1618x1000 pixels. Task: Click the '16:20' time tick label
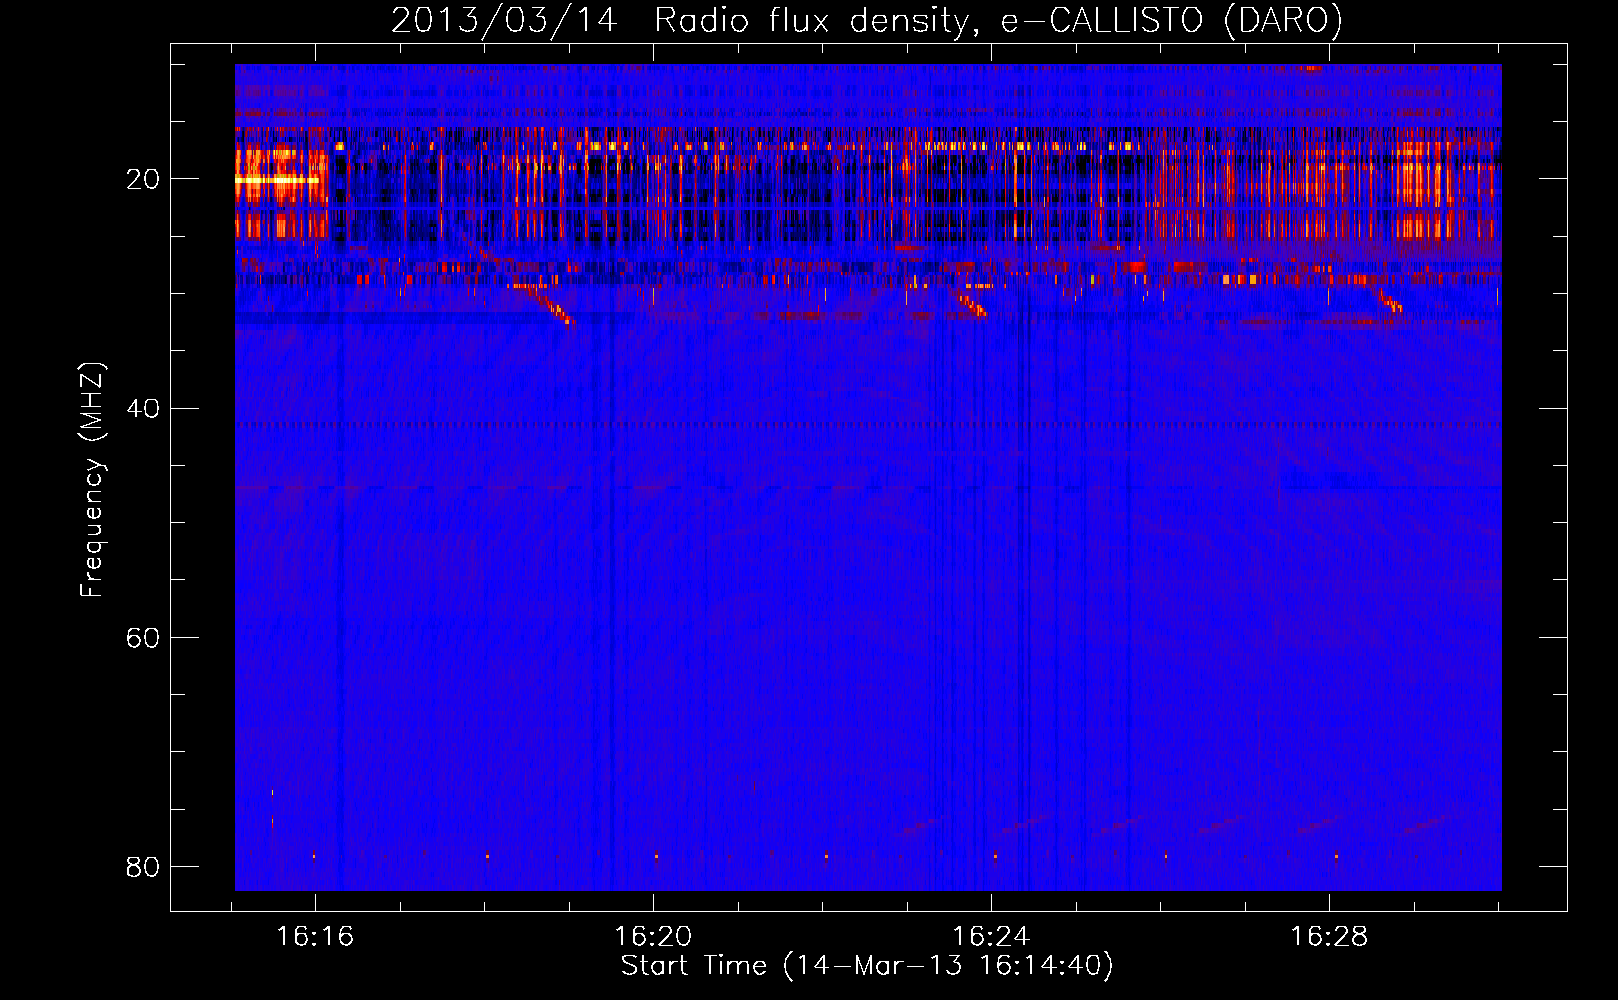tap(653, 936)
